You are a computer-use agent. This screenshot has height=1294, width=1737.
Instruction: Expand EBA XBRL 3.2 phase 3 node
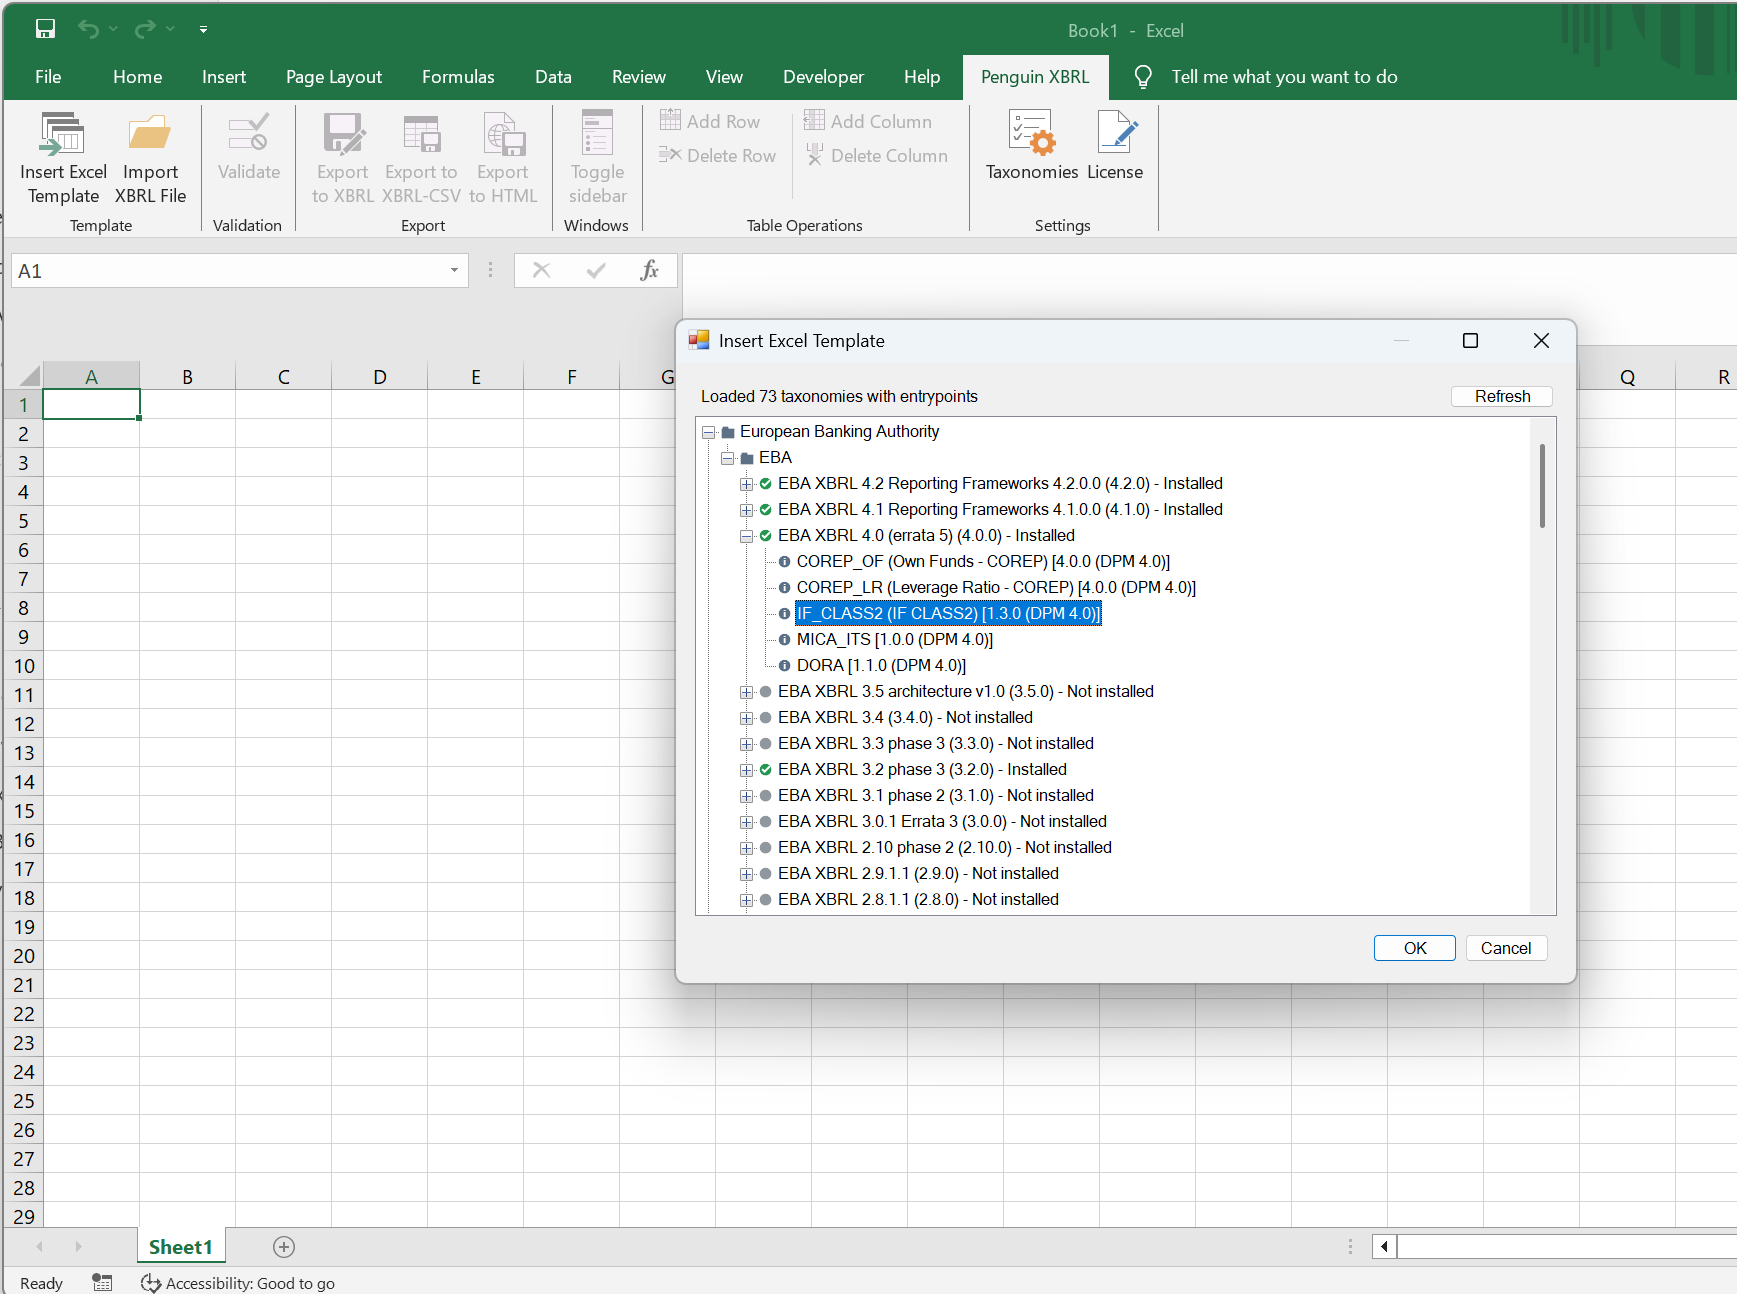tap(747, 770)
